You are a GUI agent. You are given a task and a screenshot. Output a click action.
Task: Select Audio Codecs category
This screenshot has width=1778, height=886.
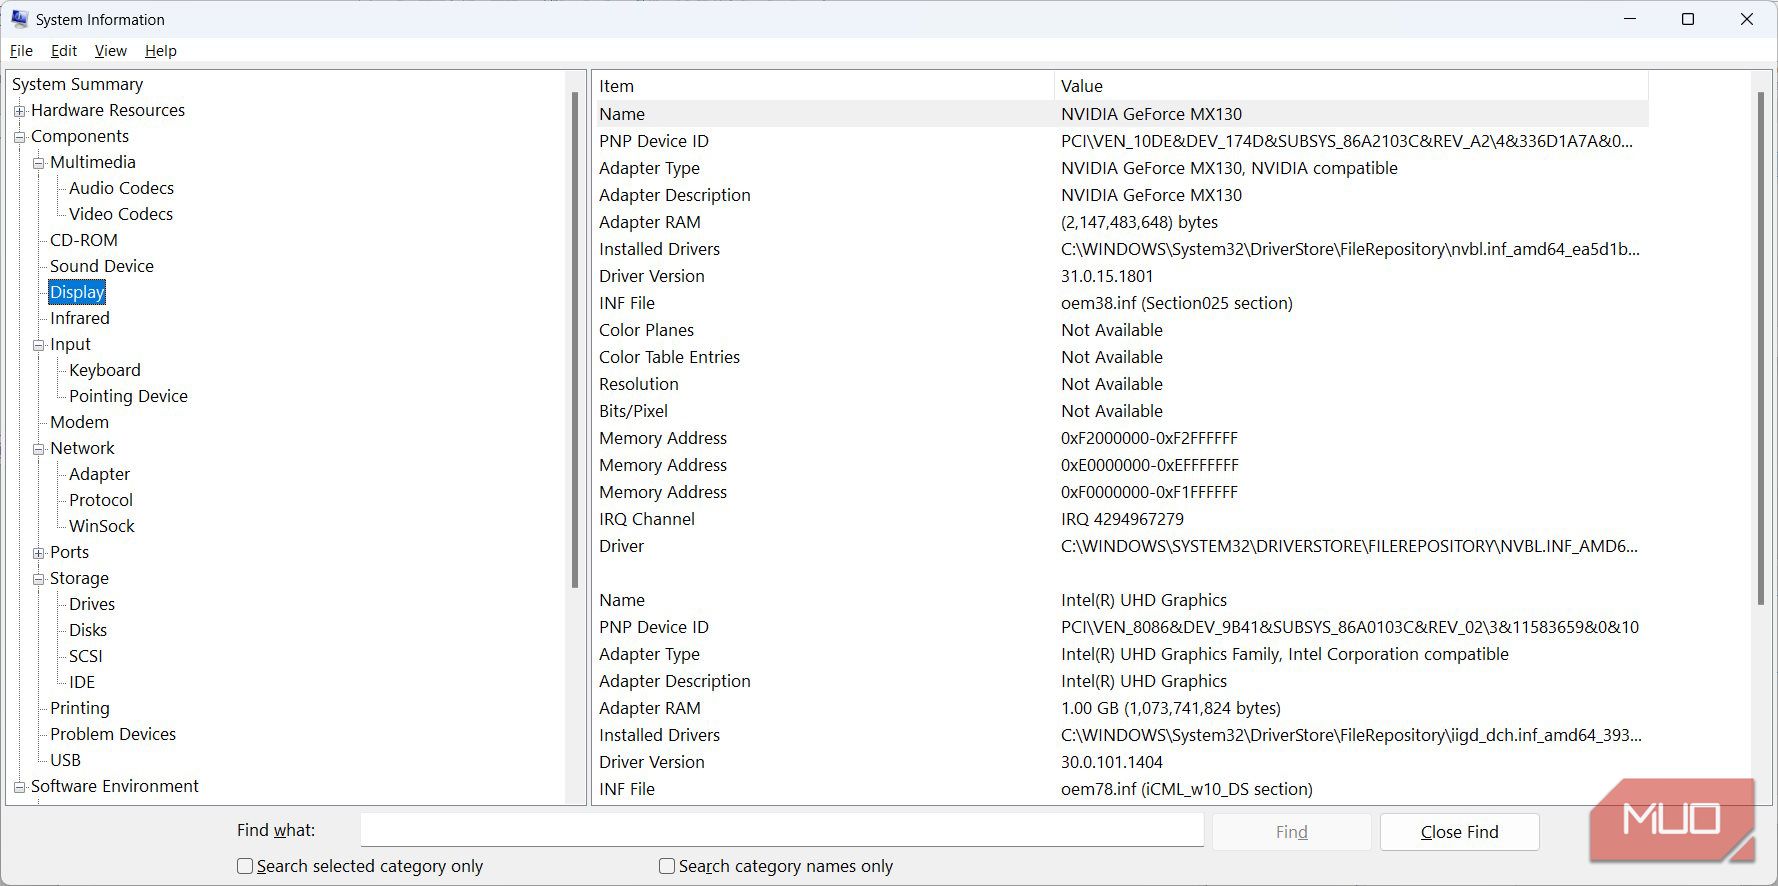[121, 188]
